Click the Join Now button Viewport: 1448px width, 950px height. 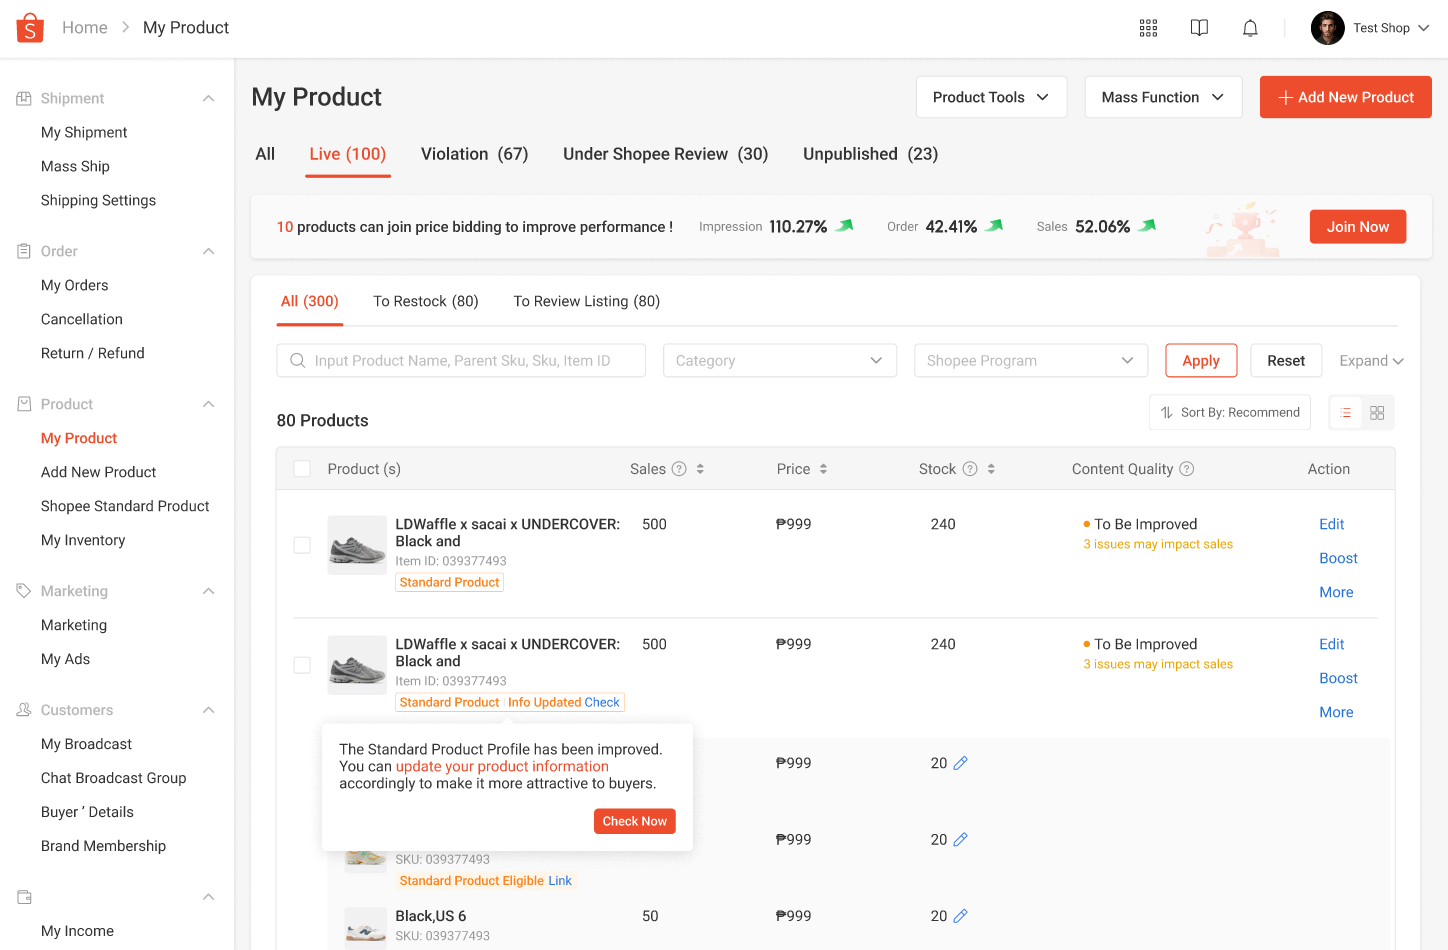pyautogui.click(x=1358, y=227)
